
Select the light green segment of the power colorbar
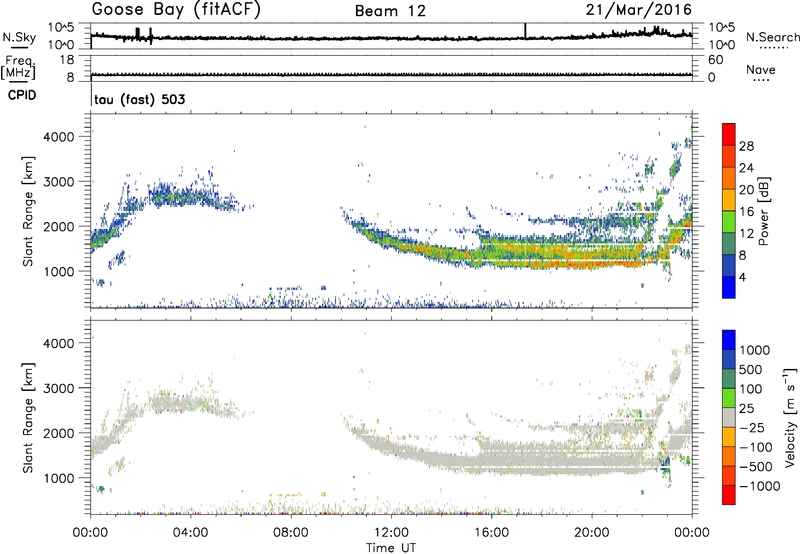[729, 222]
